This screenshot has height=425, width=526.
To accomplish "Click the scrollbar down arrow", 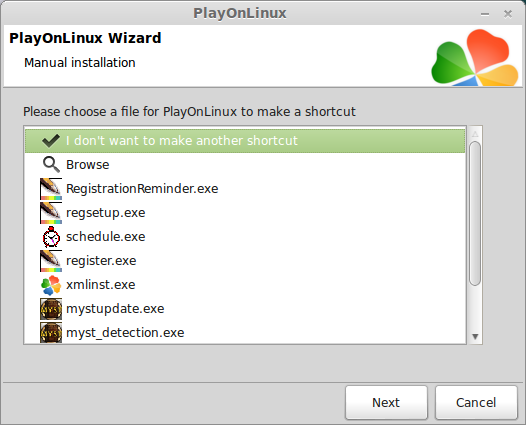I will pyautogui.click(x=475, y=336).
